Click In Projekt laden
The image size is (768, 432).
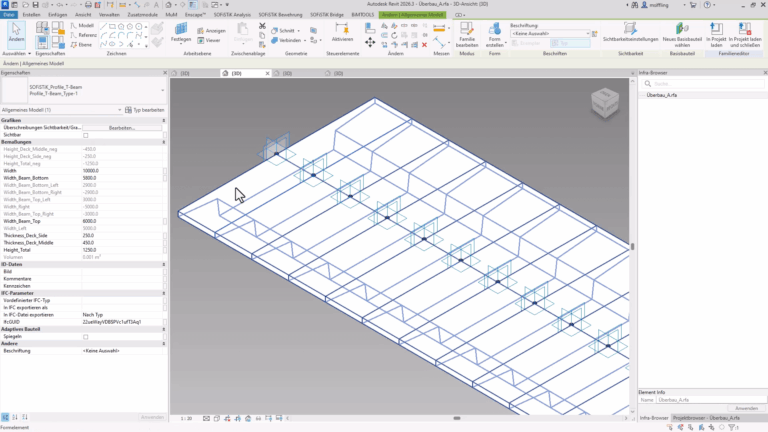click(x=716, y=34)
